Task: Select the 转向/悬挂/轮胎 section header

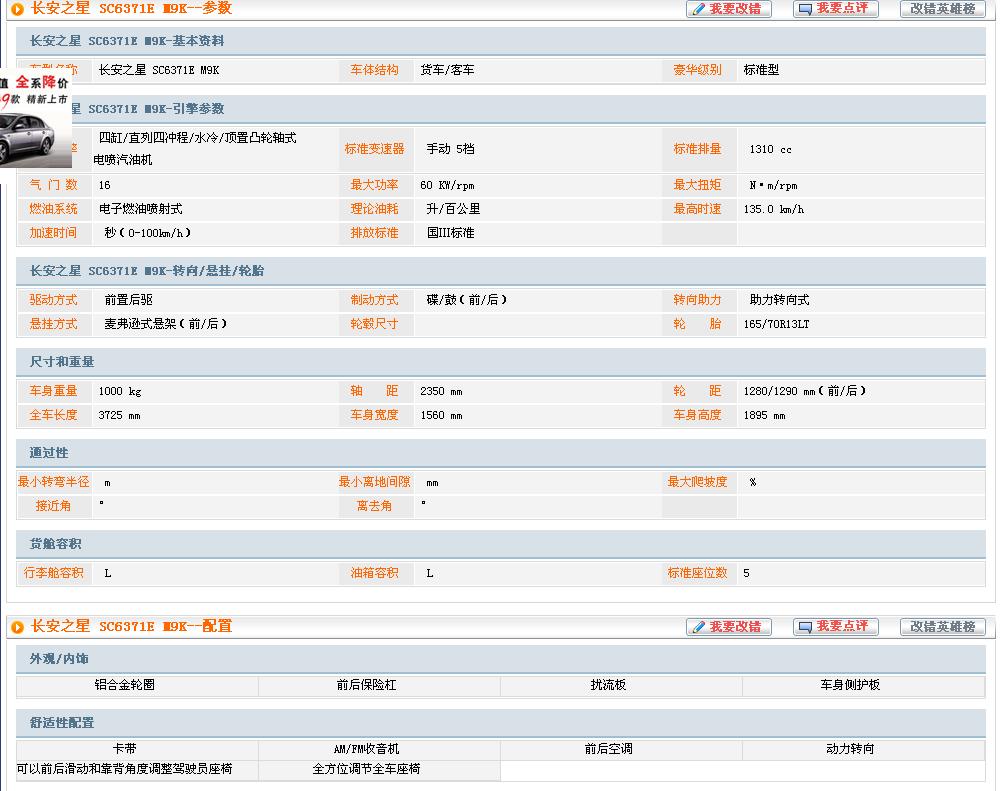Action: [146, 271]
